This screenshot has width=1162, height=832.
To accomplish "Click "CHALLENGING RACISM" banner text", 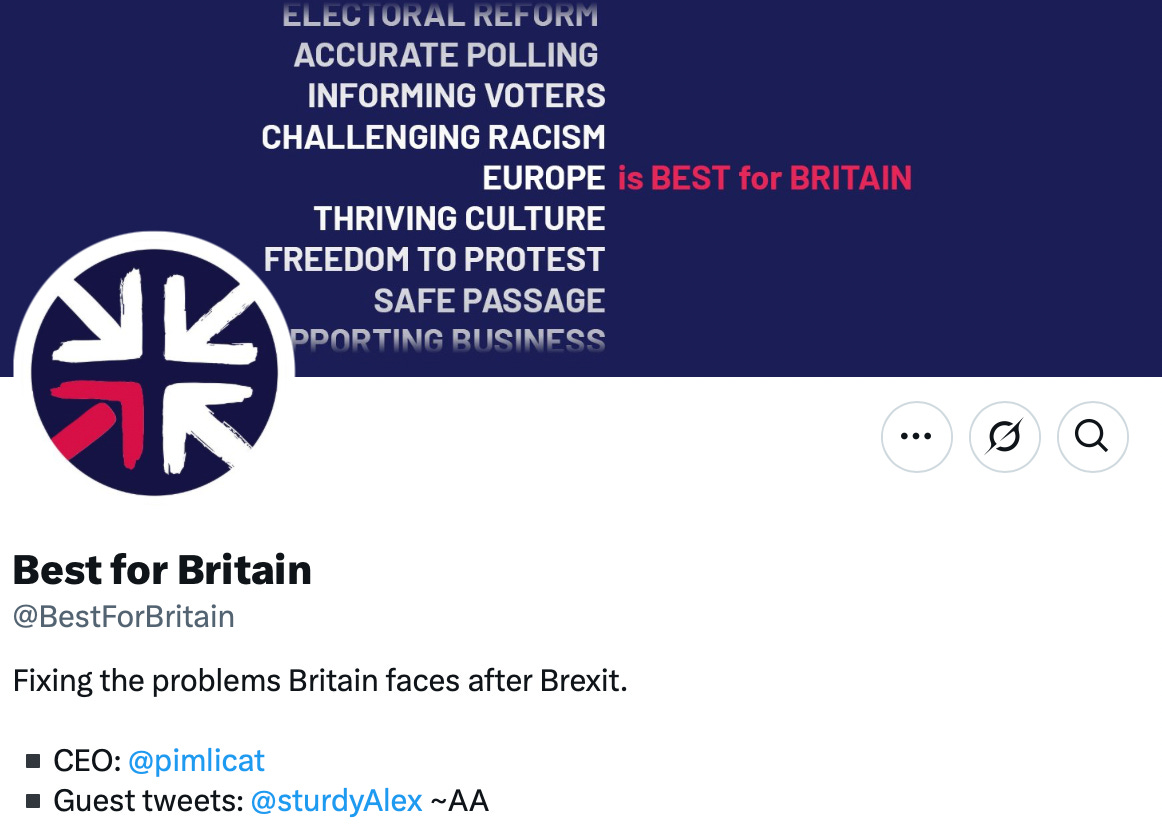I will [x=433, y=137].
